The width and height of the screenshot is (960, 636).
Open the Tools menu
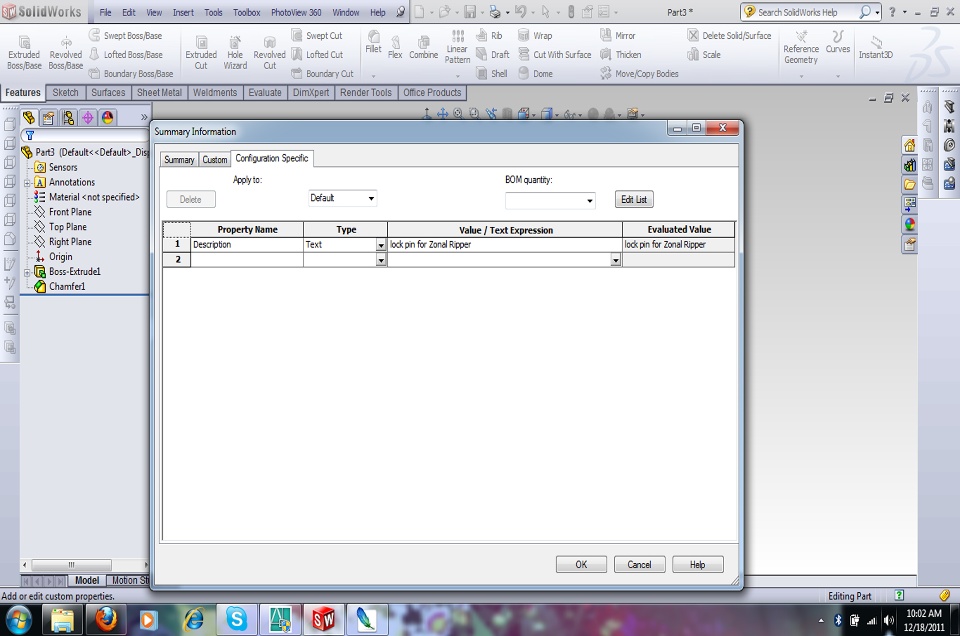click(x=213, y=12)
